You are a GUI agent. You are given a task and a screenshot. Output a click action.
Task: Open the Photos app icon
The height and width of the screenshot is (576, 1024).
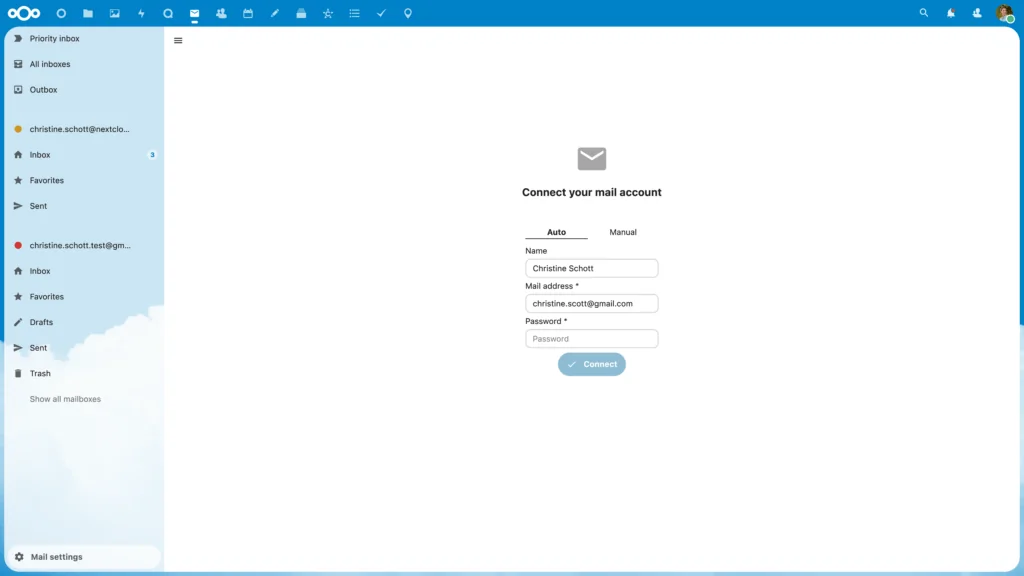point(115,13)
